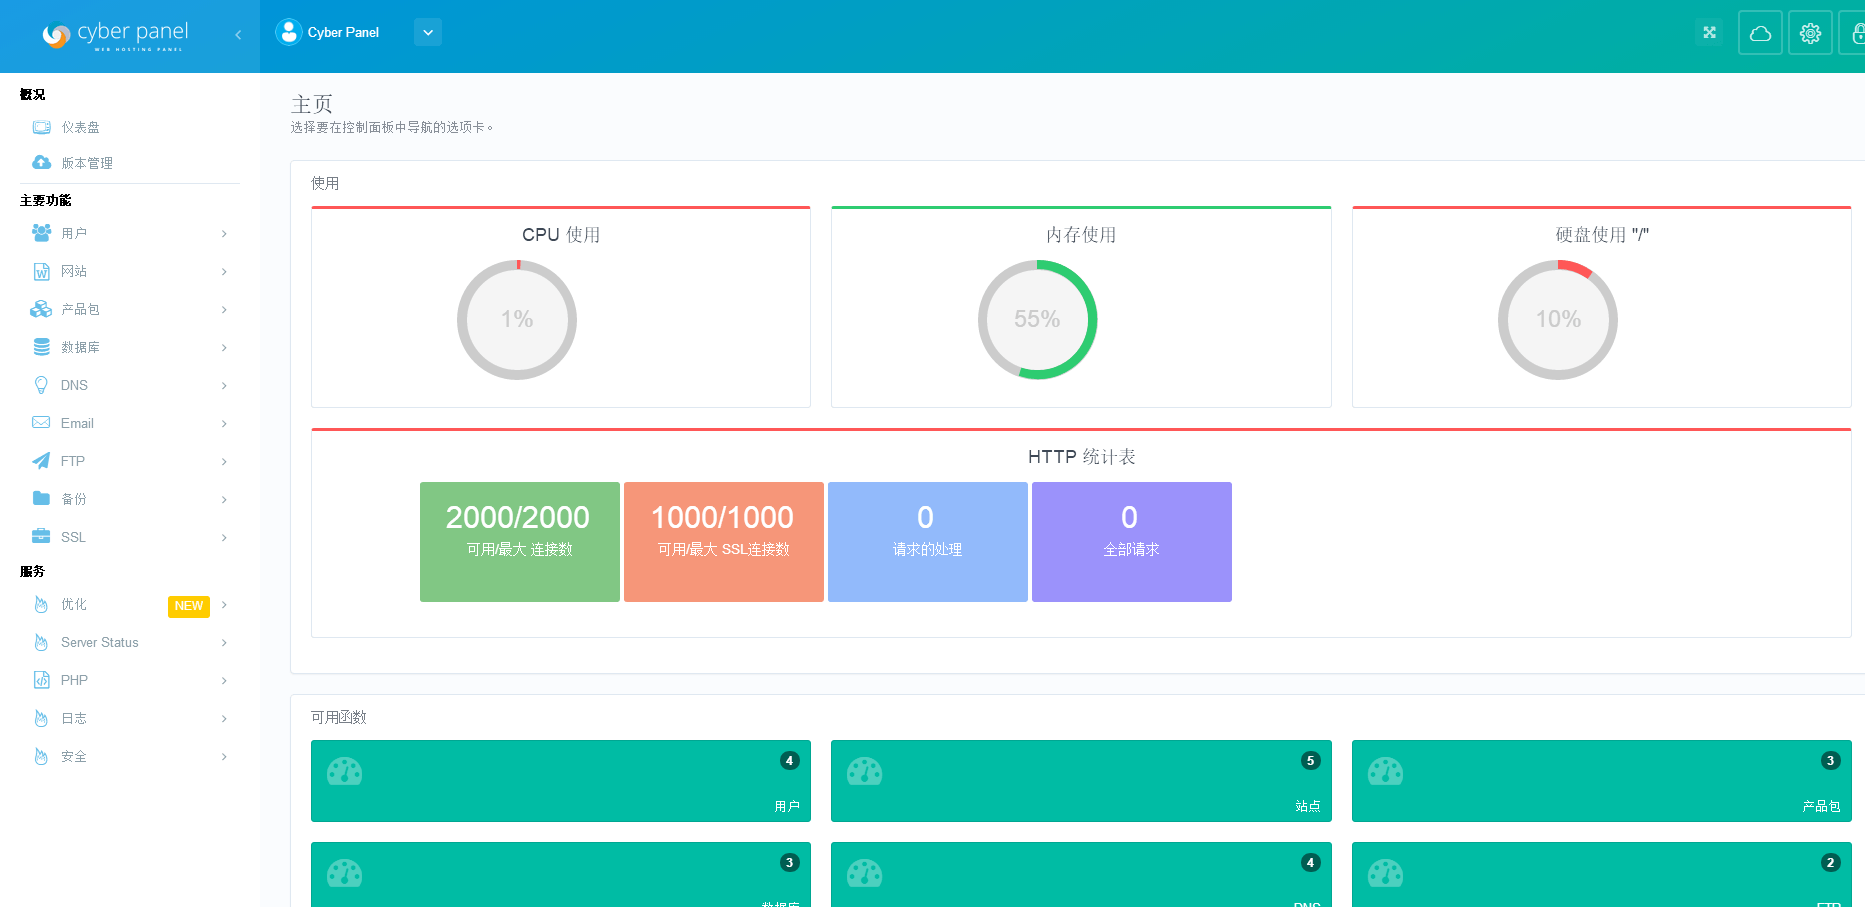Viewport: 1865px width, 907px height.
Task: Click the cyber panel logo
Action: [x=115, y=35]
